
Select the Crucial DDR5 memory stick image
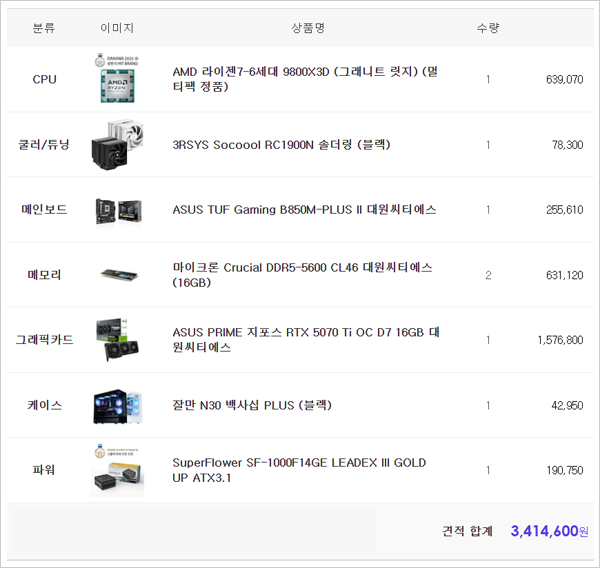tap(117, 275)
